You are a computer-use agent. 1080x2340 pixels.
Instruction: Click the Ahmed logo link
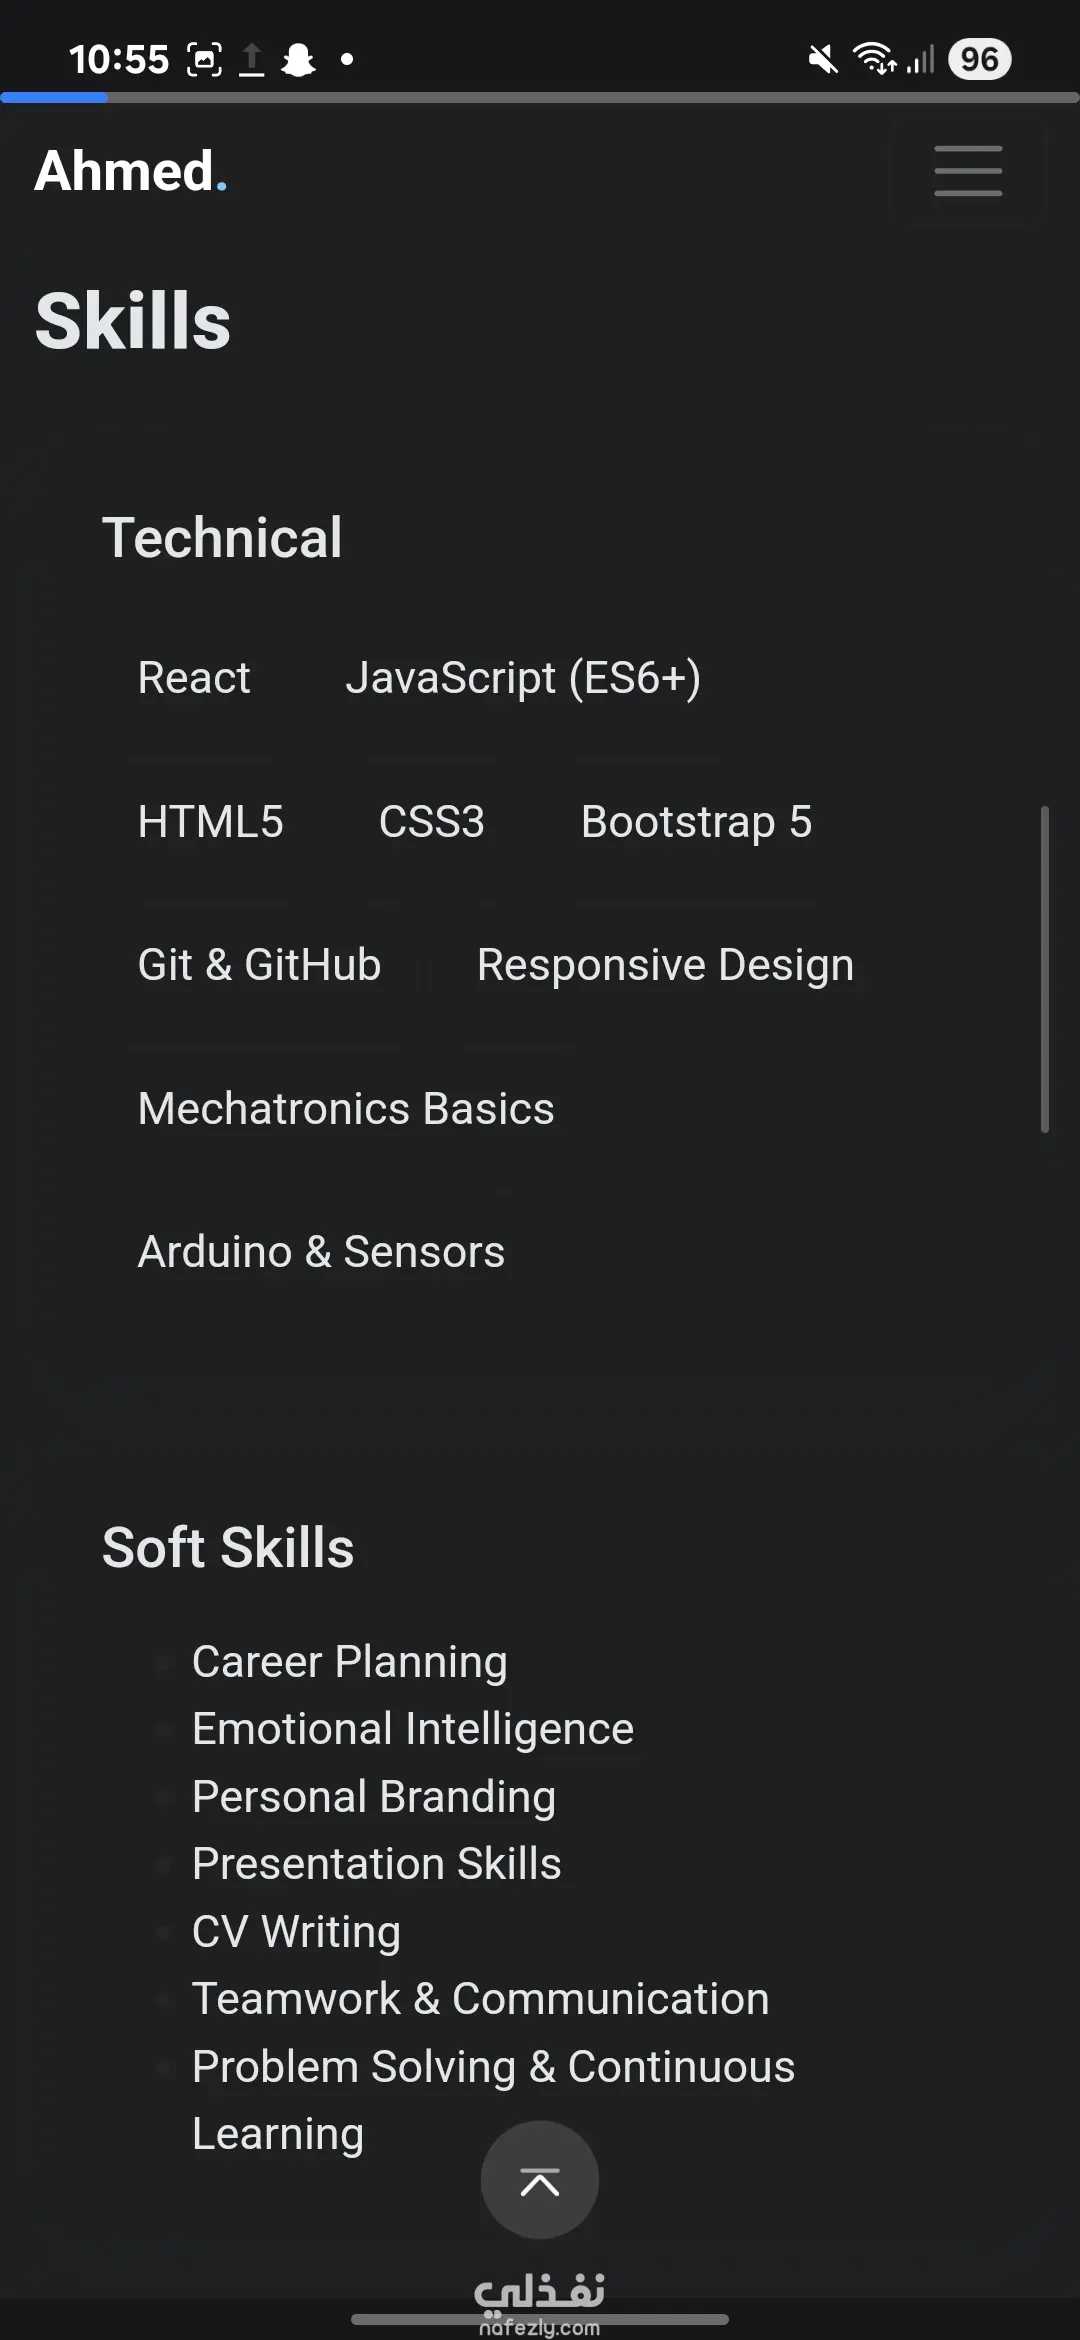130,171
